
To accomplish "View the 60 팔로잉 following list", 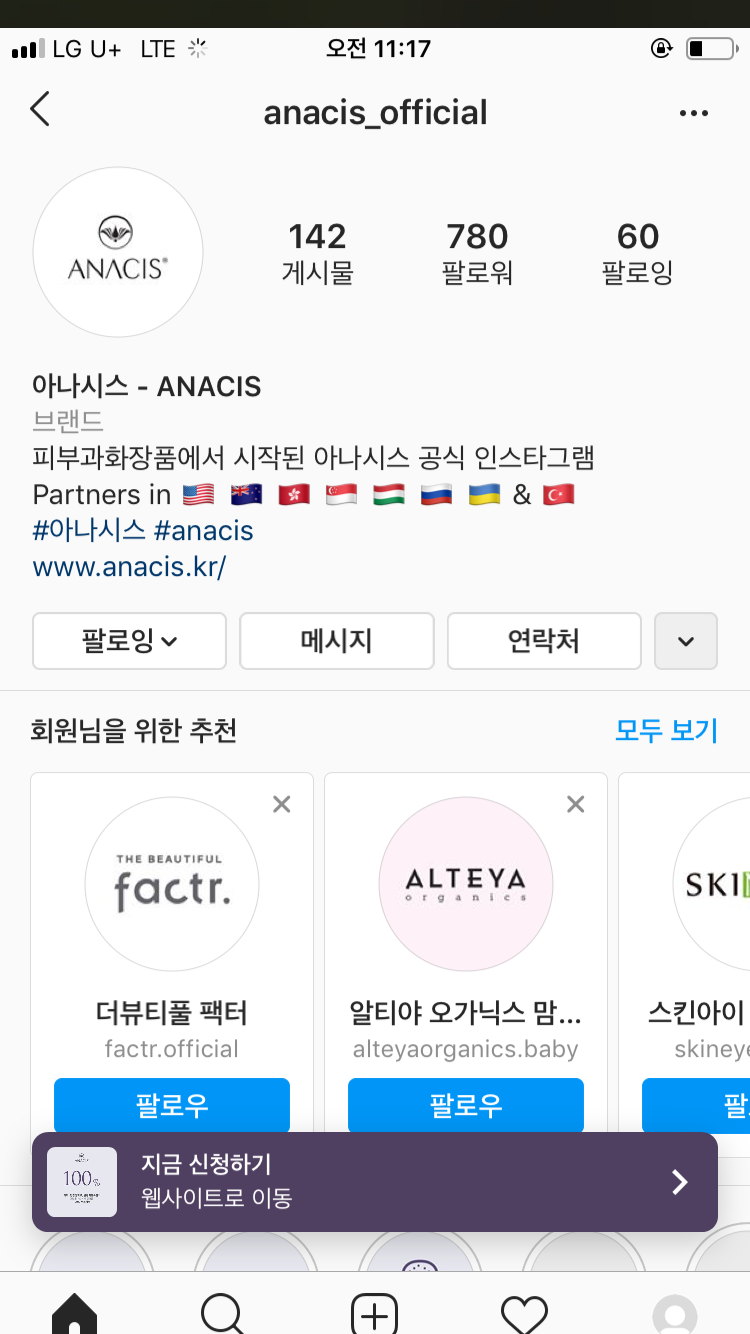I will click(x=637, y=253).
